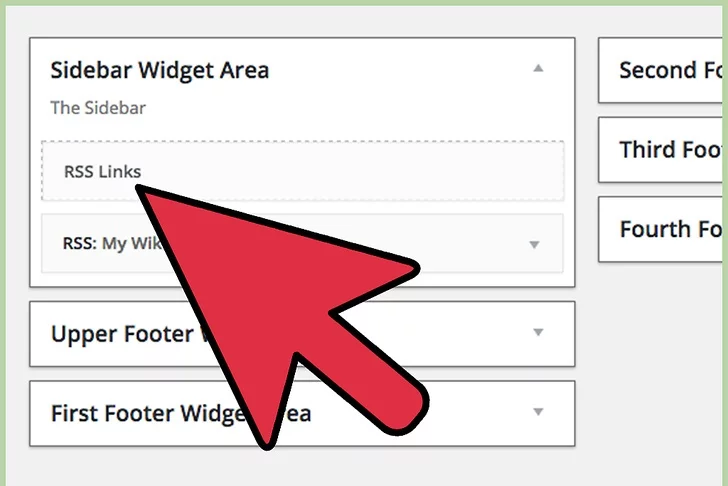This screenshot has height=486, width=728.
Task: Click the green border frame of the image
Action: click(x=3, y=243)
